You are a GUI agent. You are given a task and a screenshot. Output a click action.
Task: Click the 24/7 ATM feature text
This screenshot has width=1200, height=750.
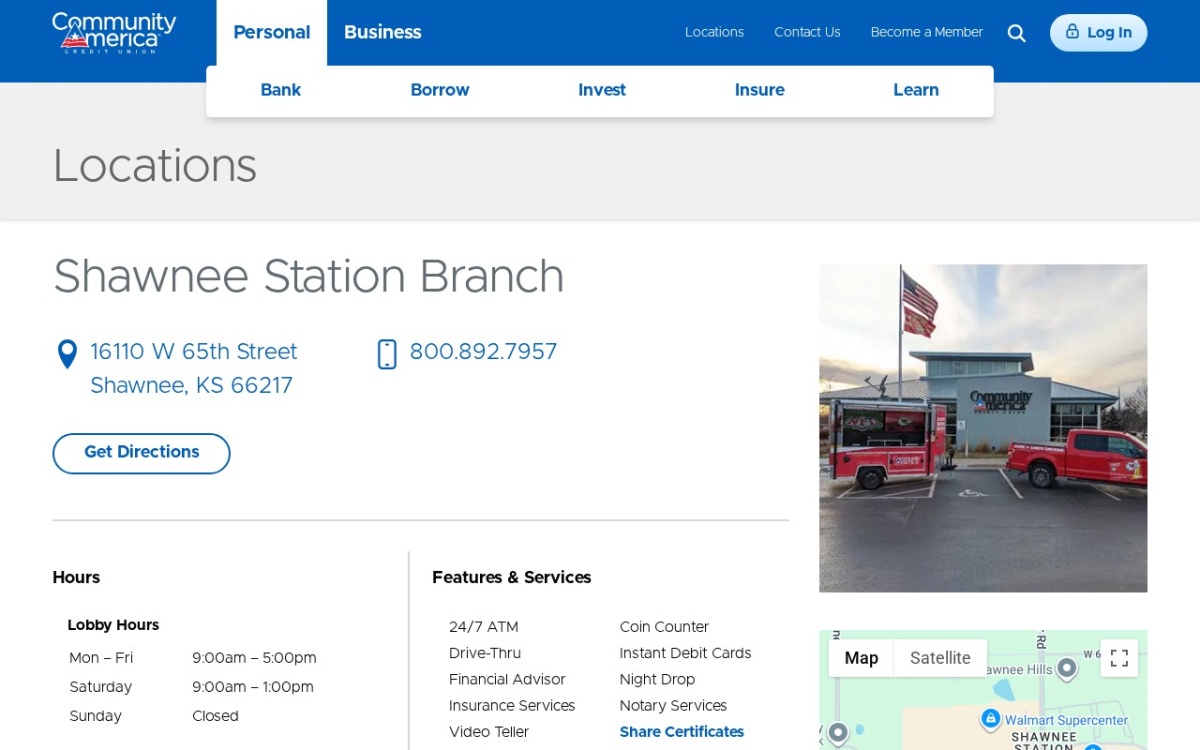click(x=483, y=627)
